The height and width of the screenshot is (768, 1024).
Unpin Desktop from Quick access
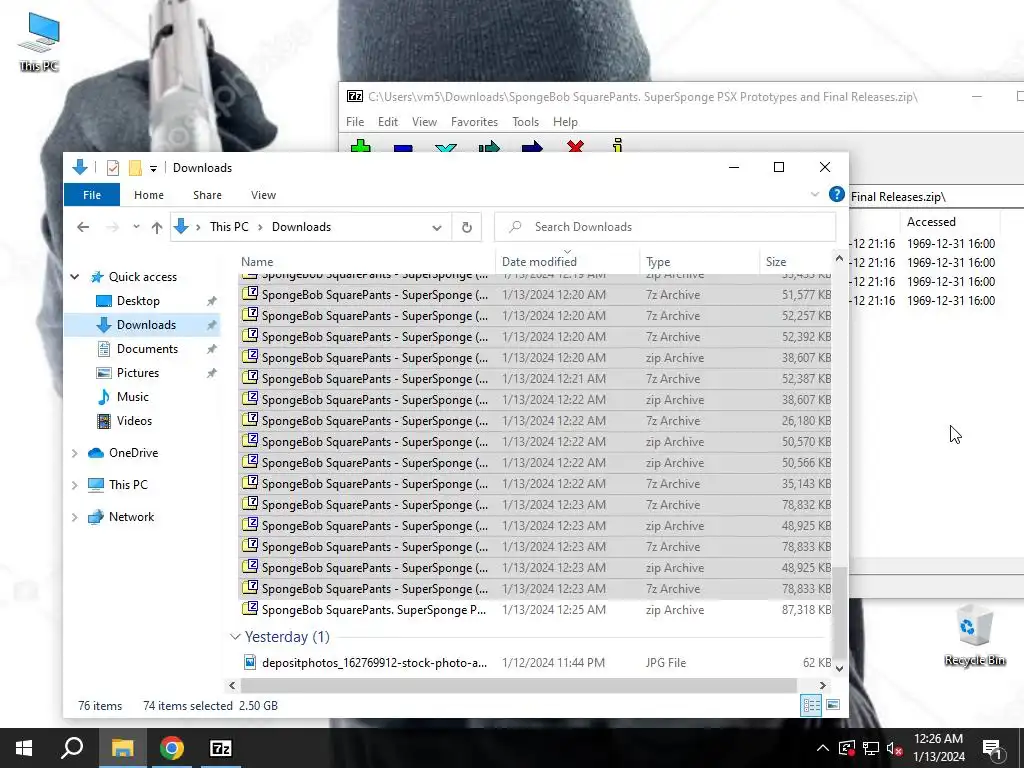click(212, 301)
